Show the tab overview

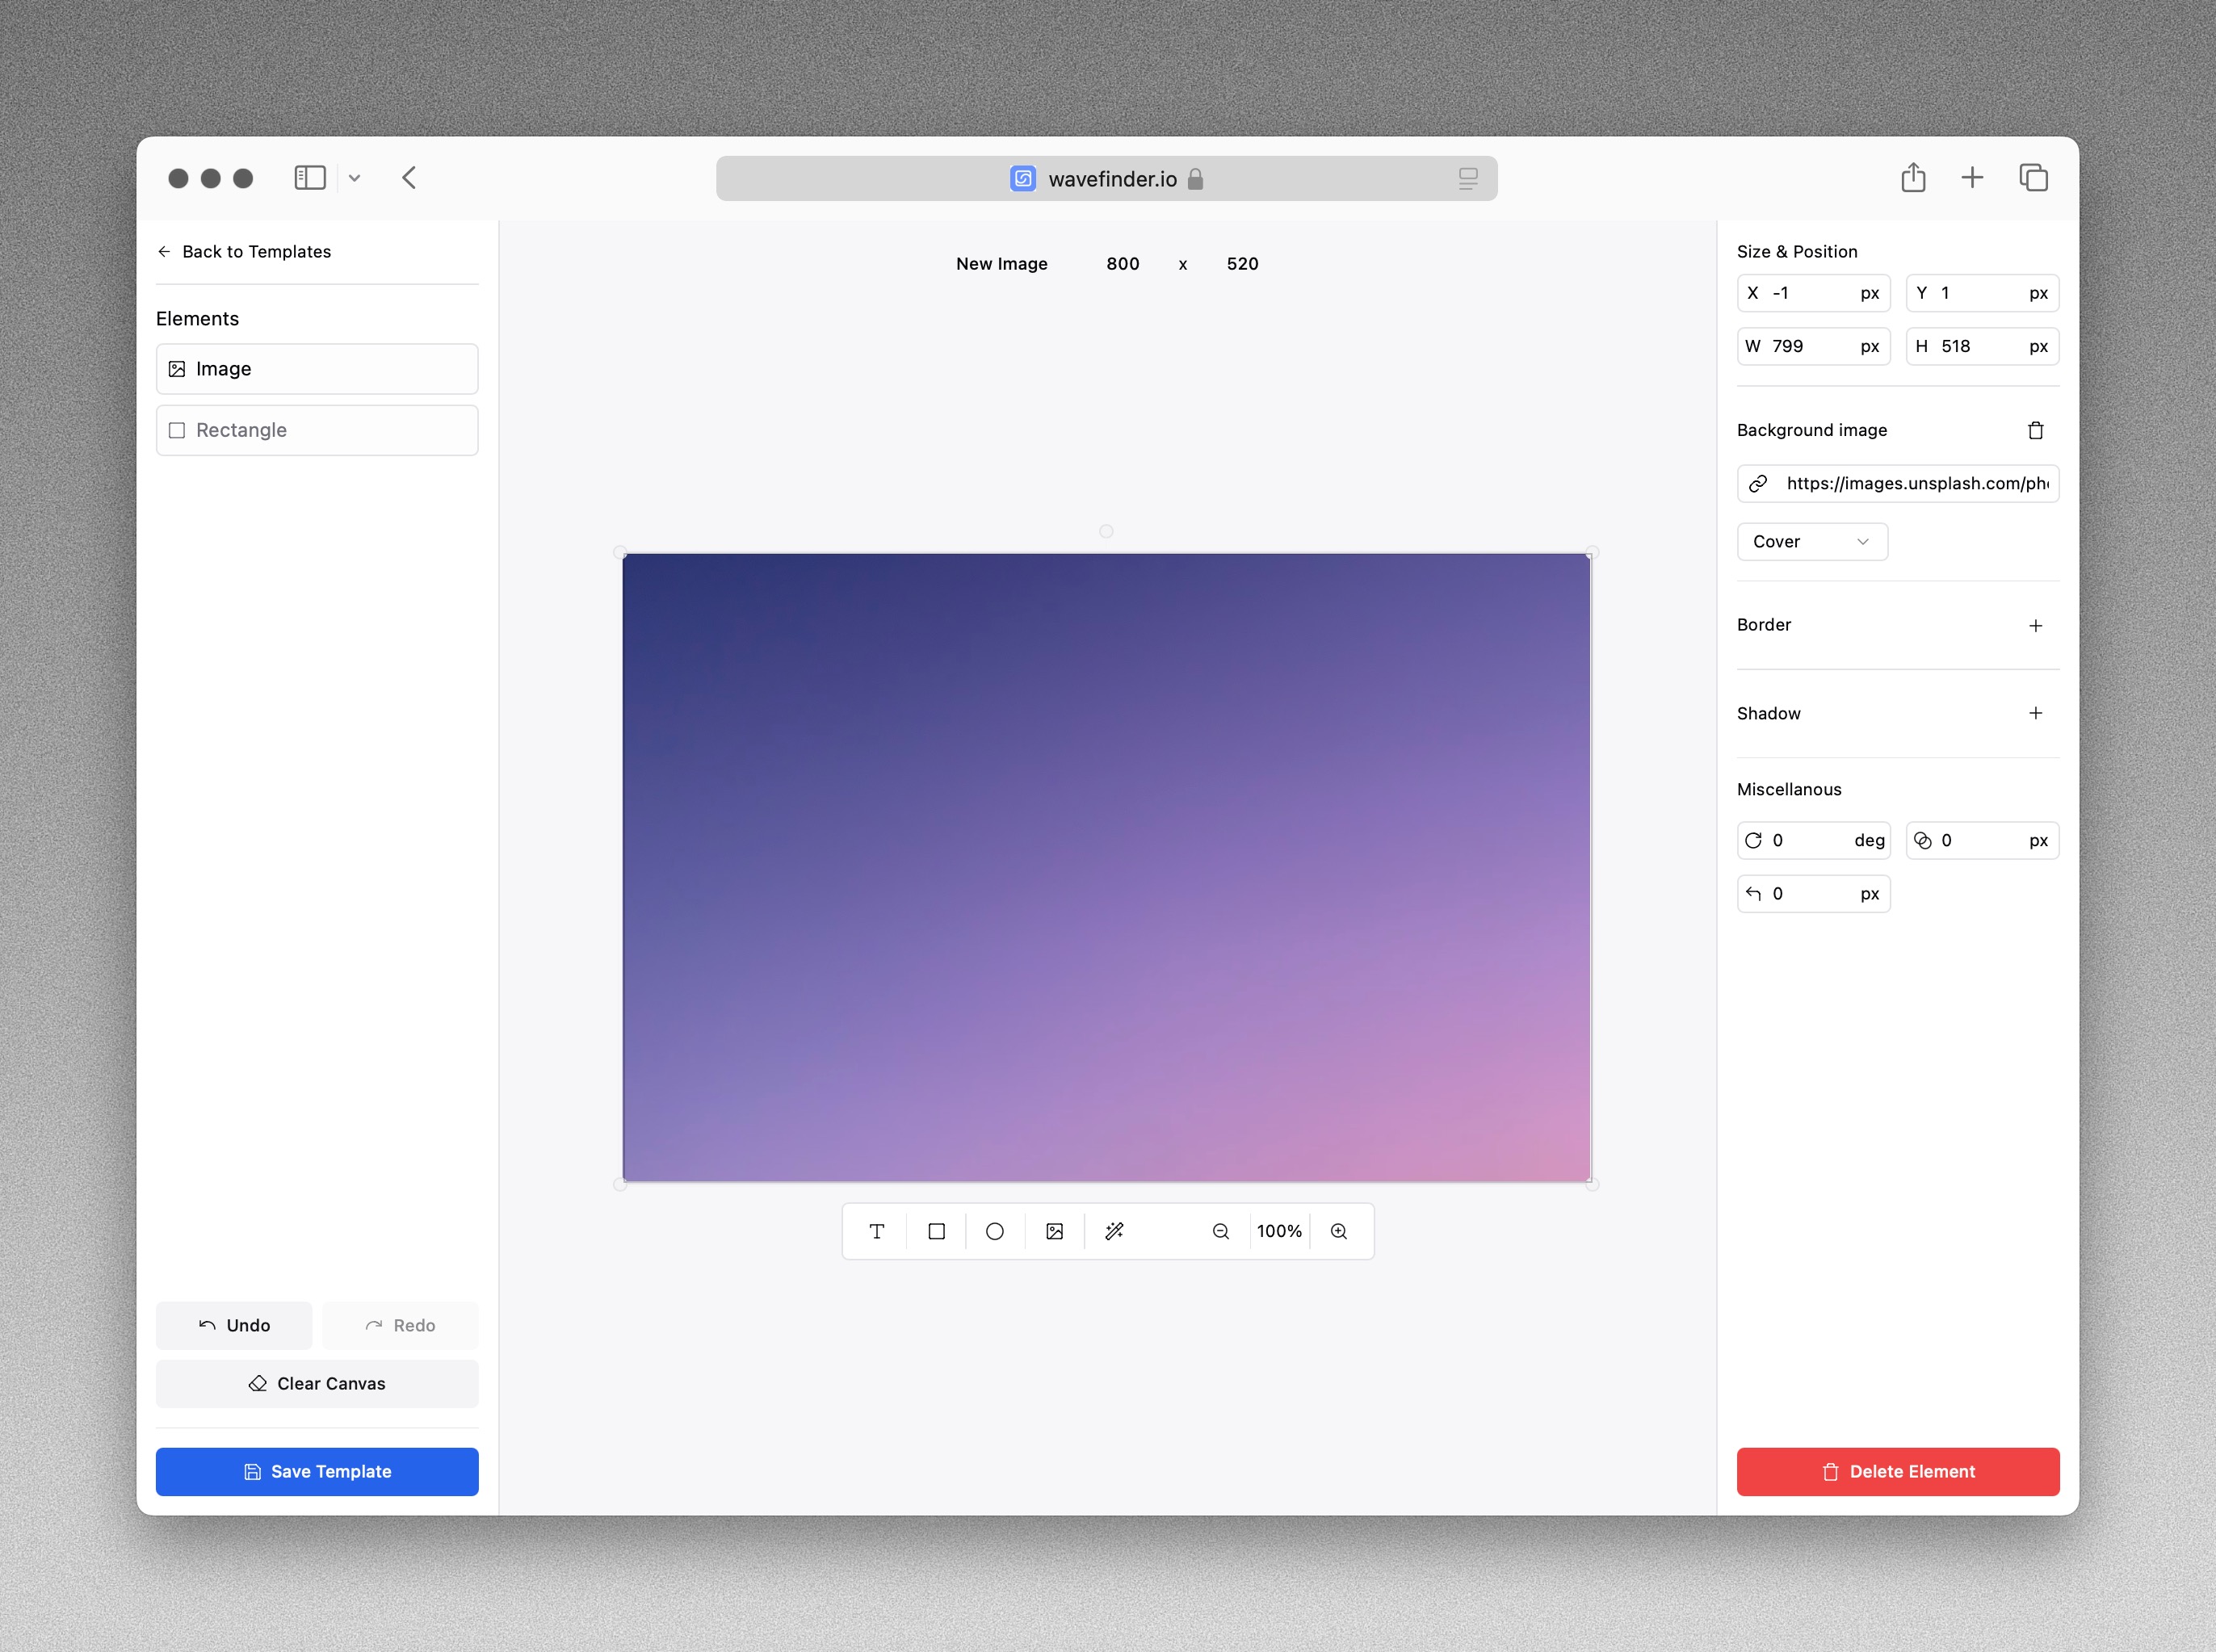tap(2033, 178)
